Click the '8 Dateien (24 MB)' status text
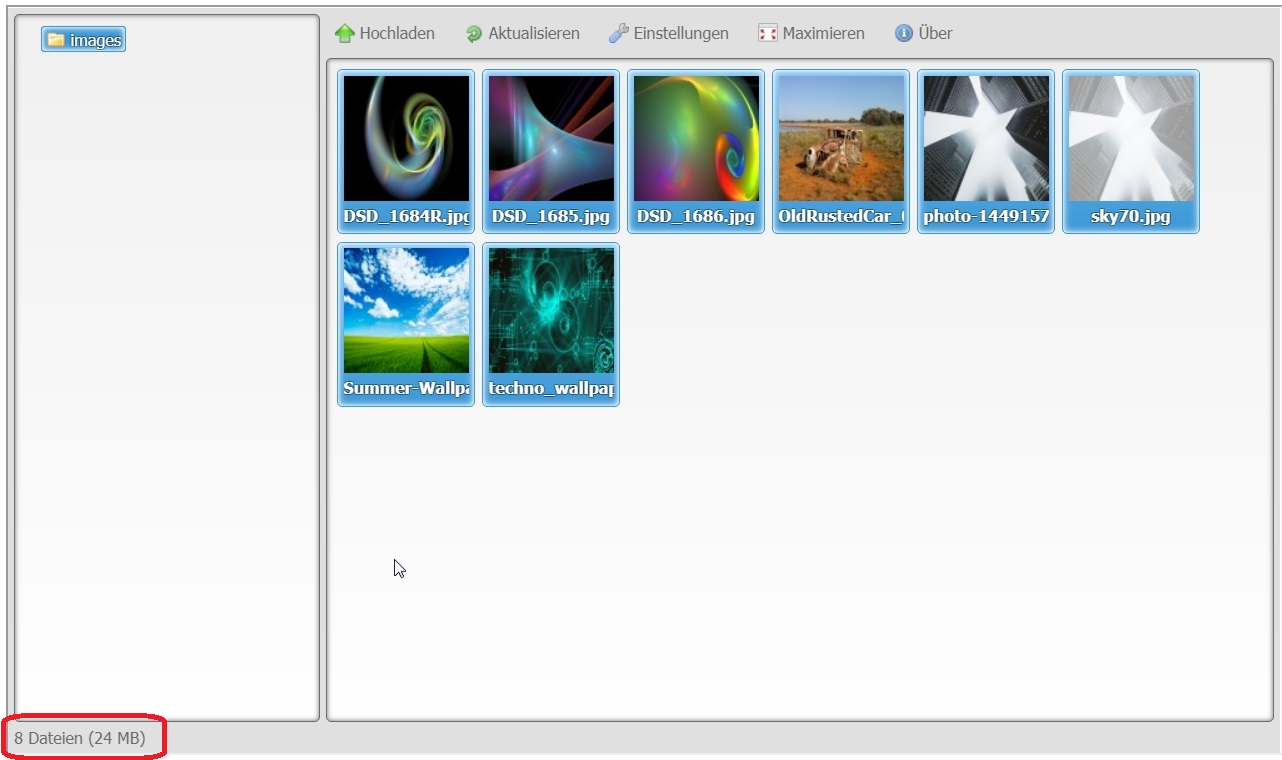 80,738
